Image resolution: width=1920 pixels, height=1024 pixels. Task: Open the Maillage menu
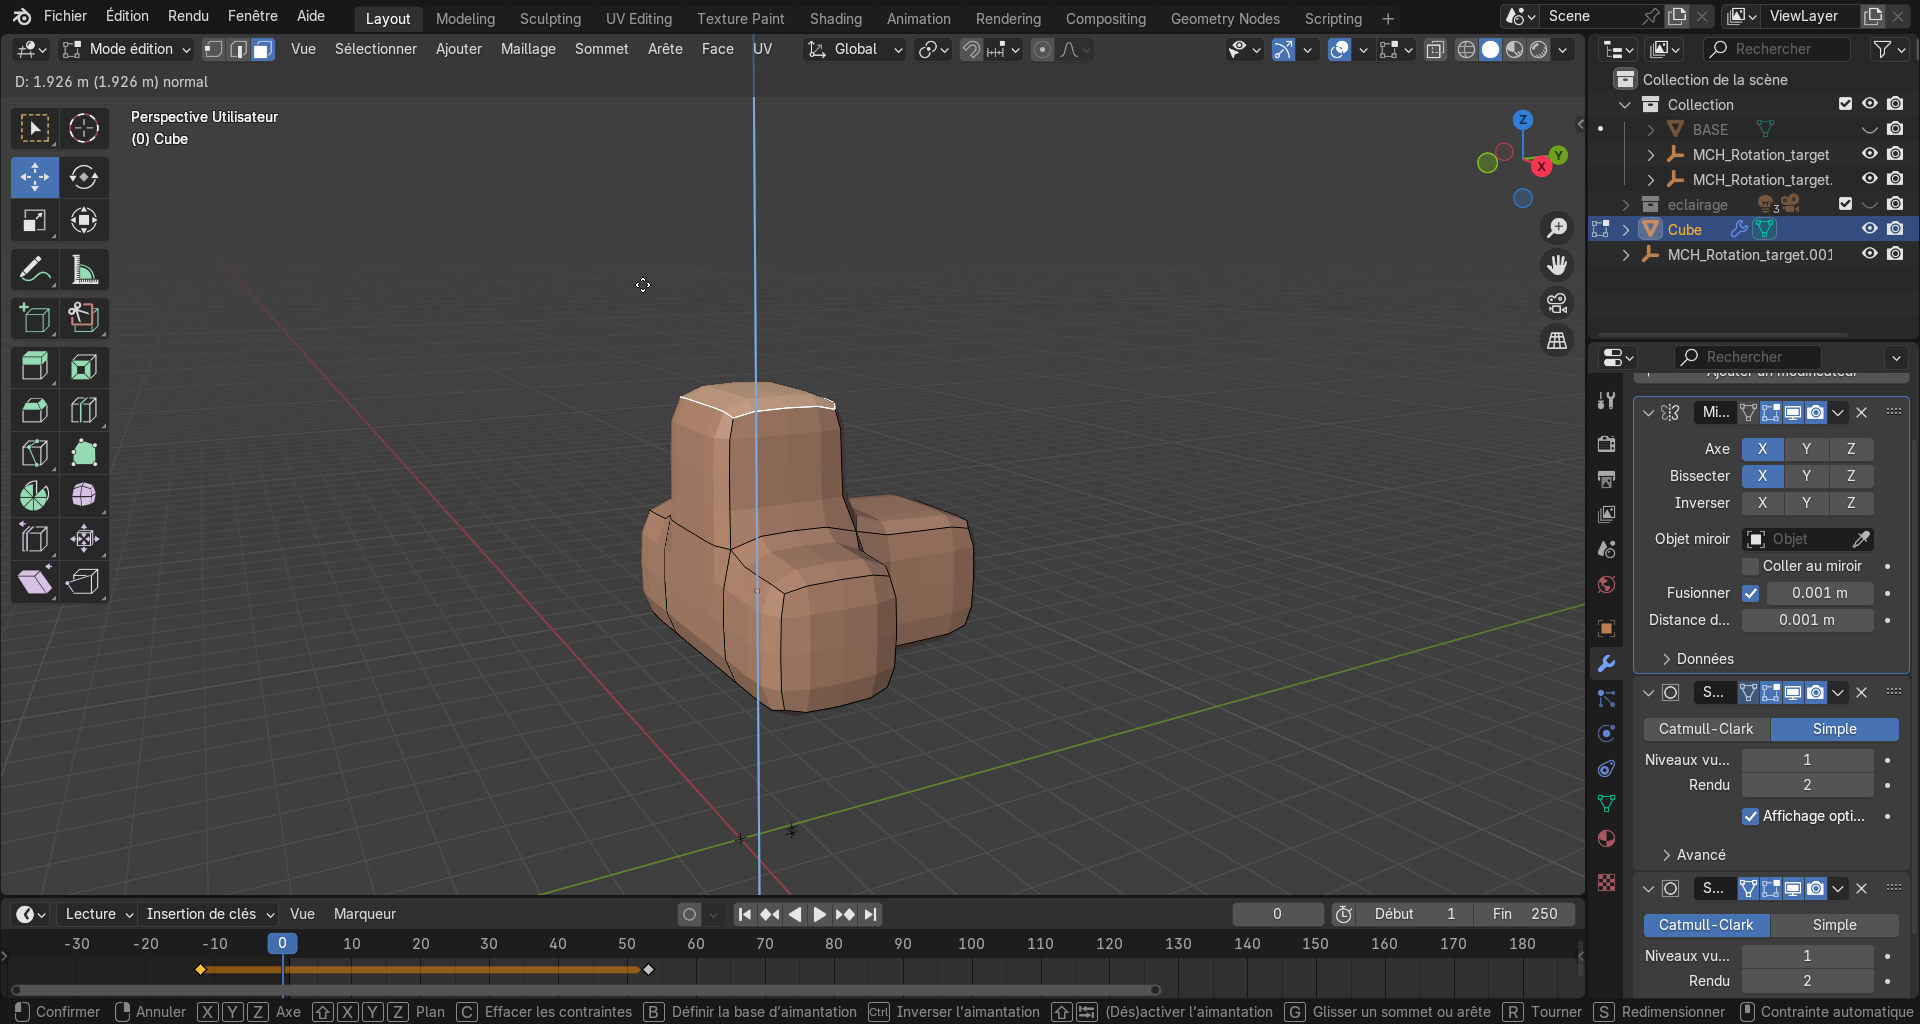[x=528, y=49]
